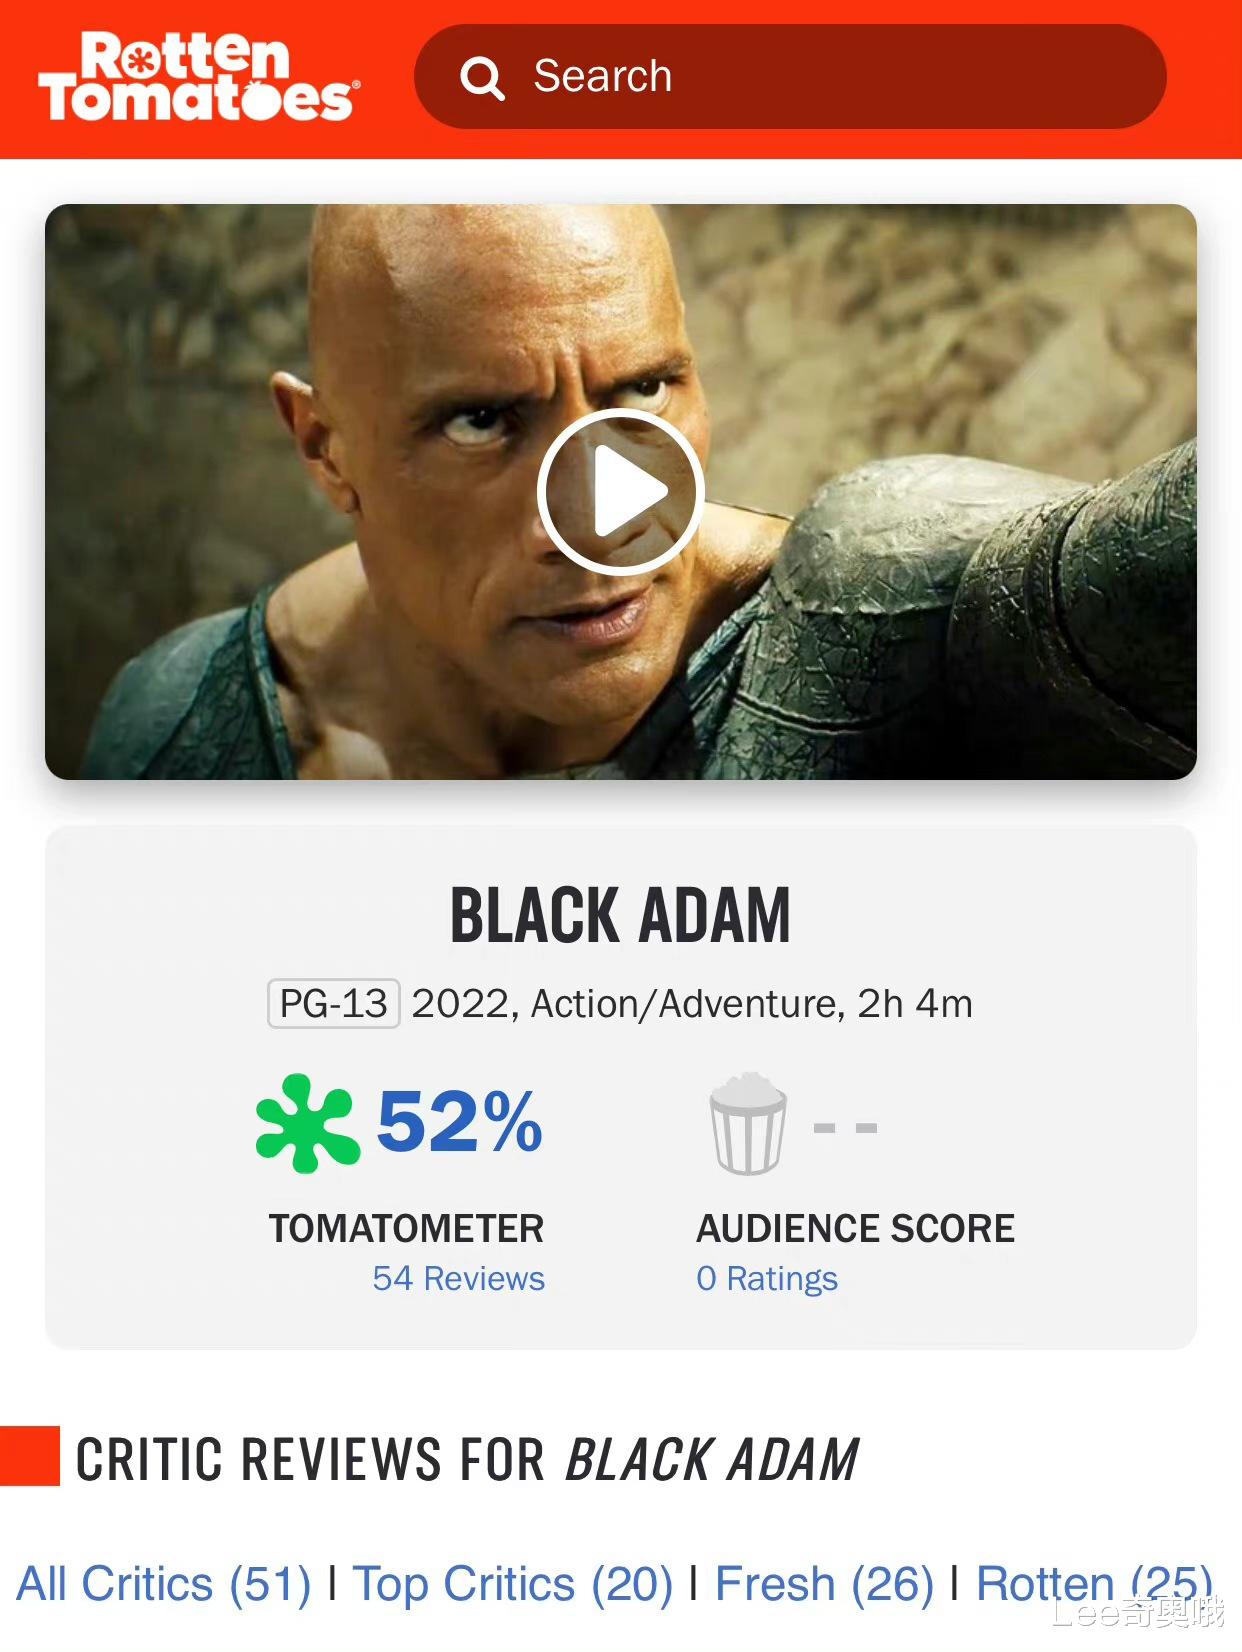Click into the Search field
This screenshot has height=1652, width=1242.
point(790,77)
